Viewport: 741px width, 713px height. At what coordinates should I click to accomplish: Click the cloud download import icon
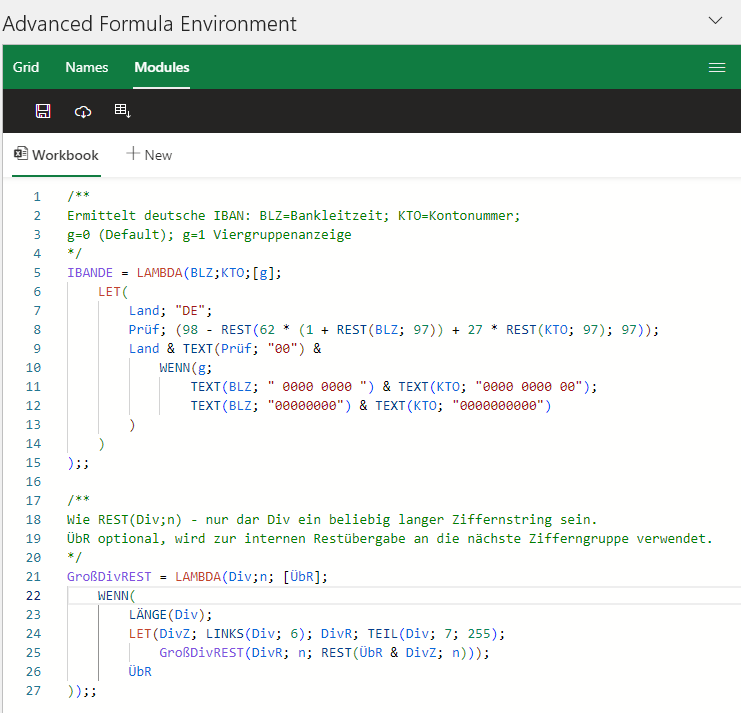click(83, 112)
